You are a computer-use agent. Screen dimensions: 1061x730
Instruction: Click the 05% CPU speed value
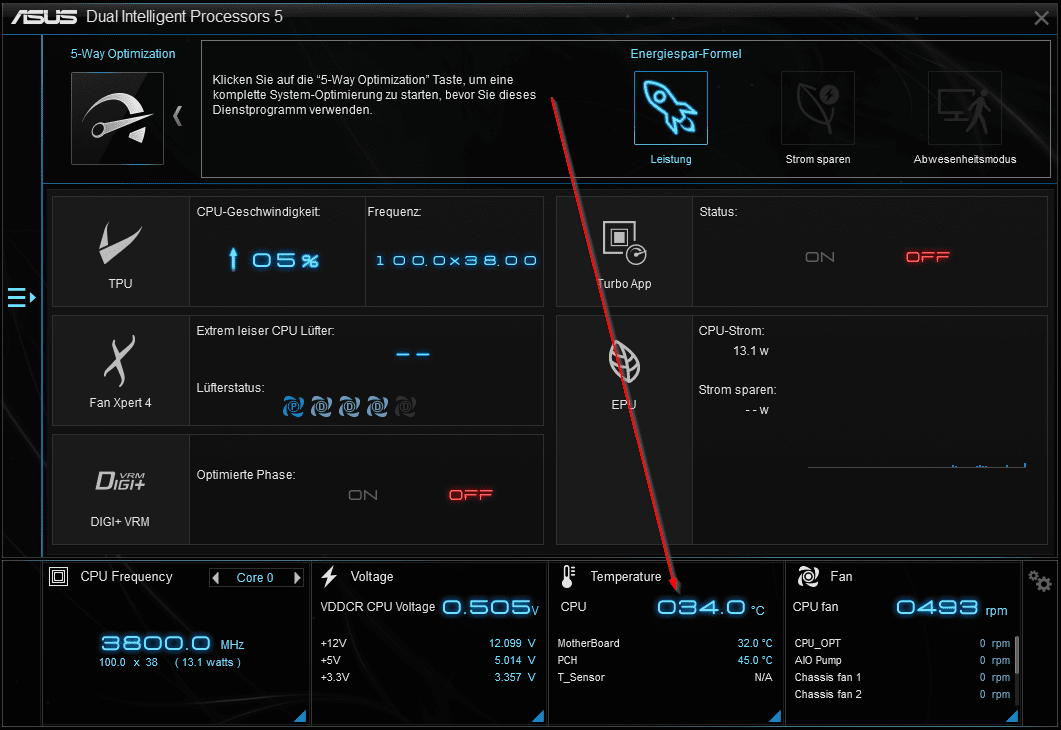click(x=286, y=260)
